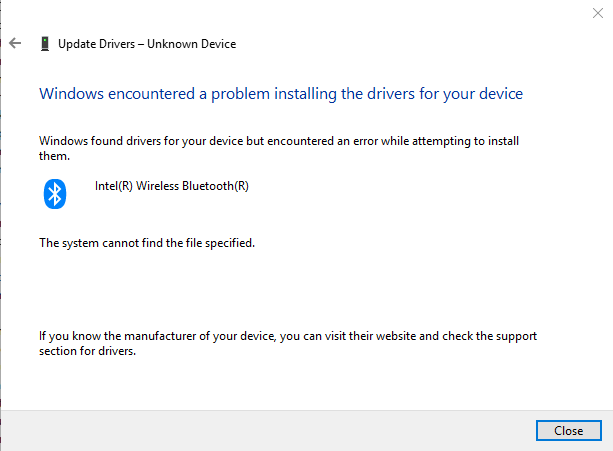Click the blue Bluetooth icon

pos(55,193)
